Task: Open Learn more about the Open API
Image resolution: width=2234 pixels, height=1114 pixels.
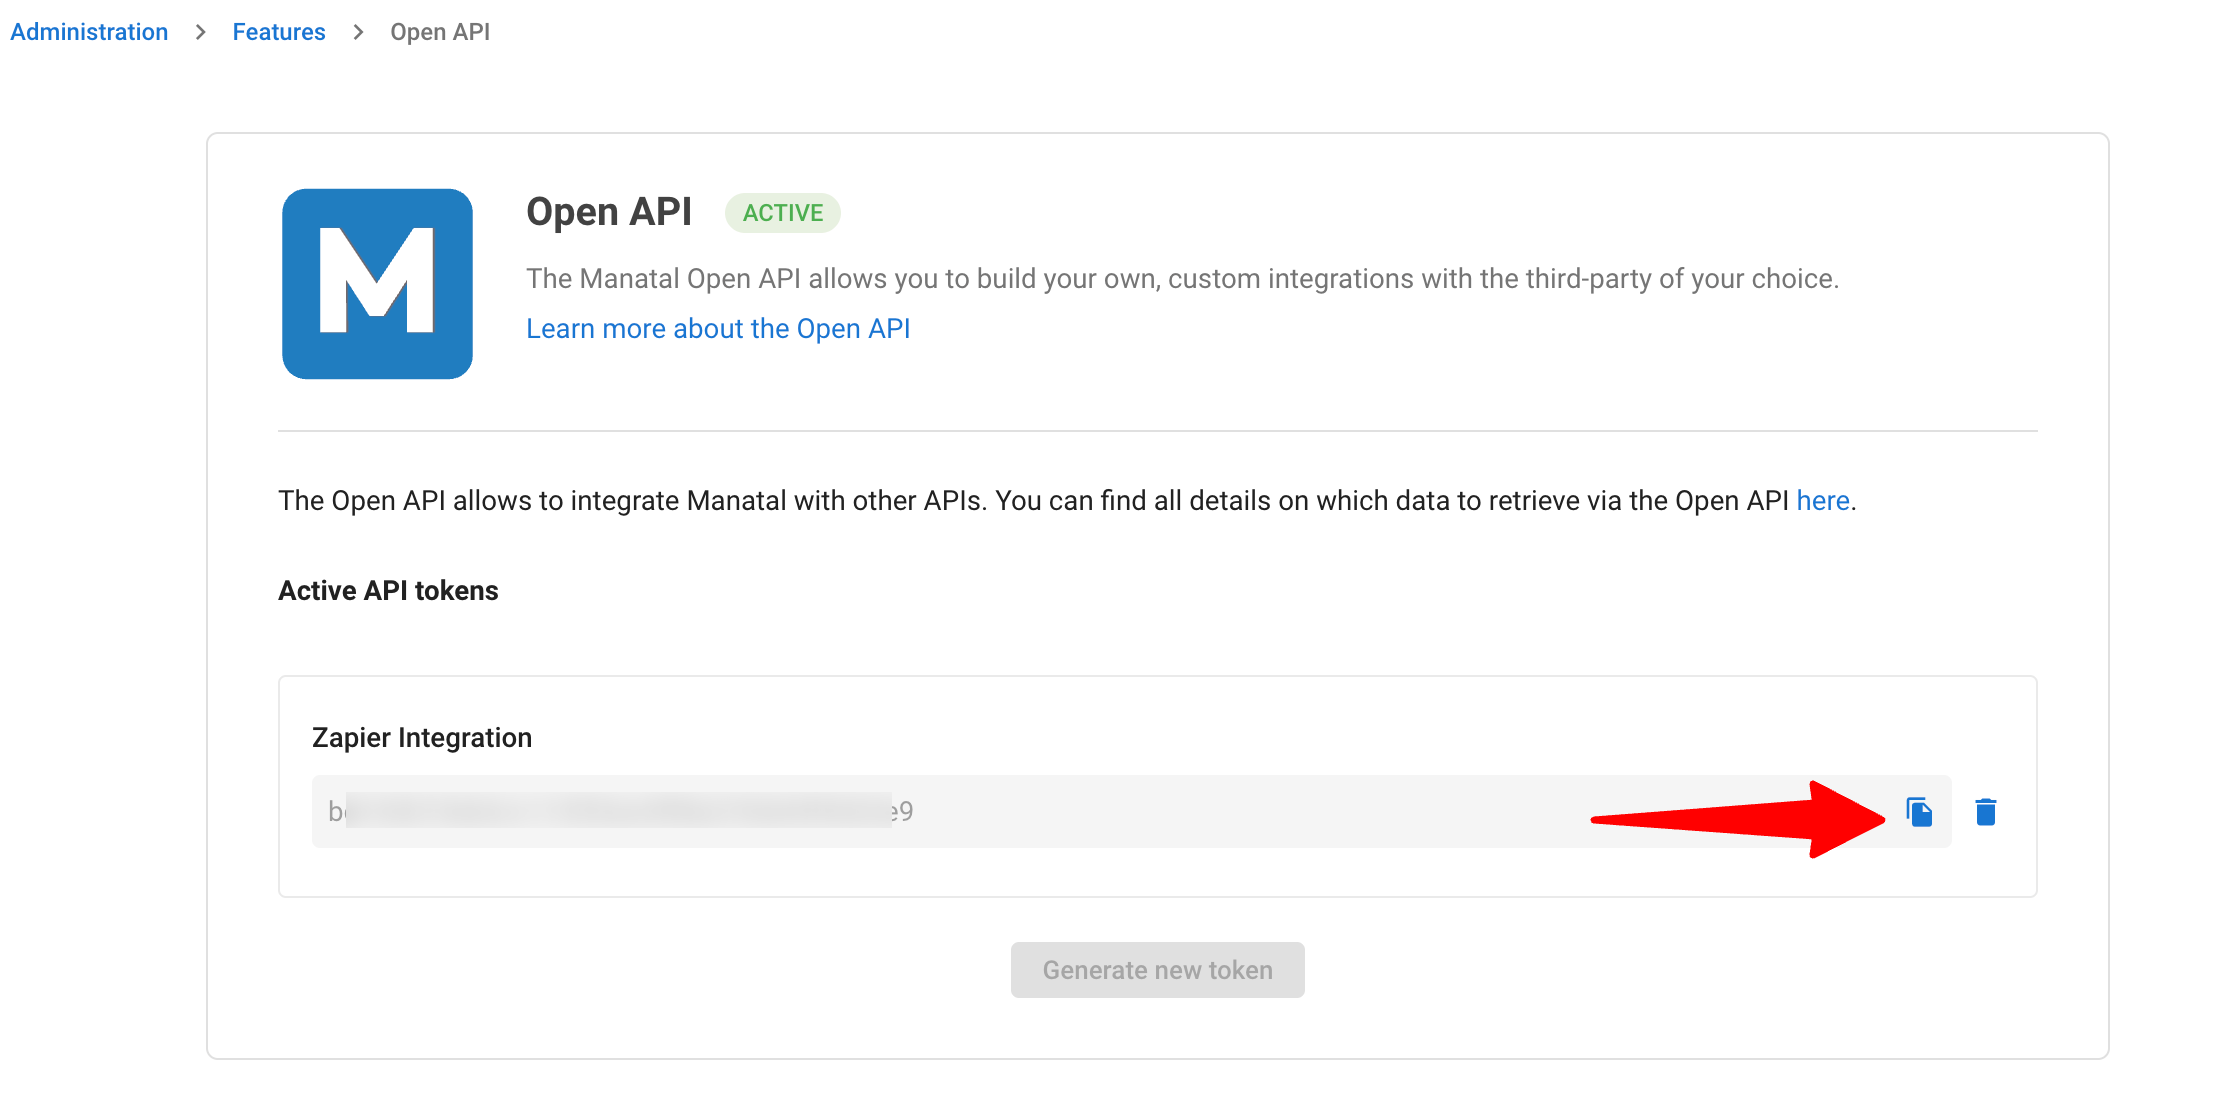Action: click(718, 329)
